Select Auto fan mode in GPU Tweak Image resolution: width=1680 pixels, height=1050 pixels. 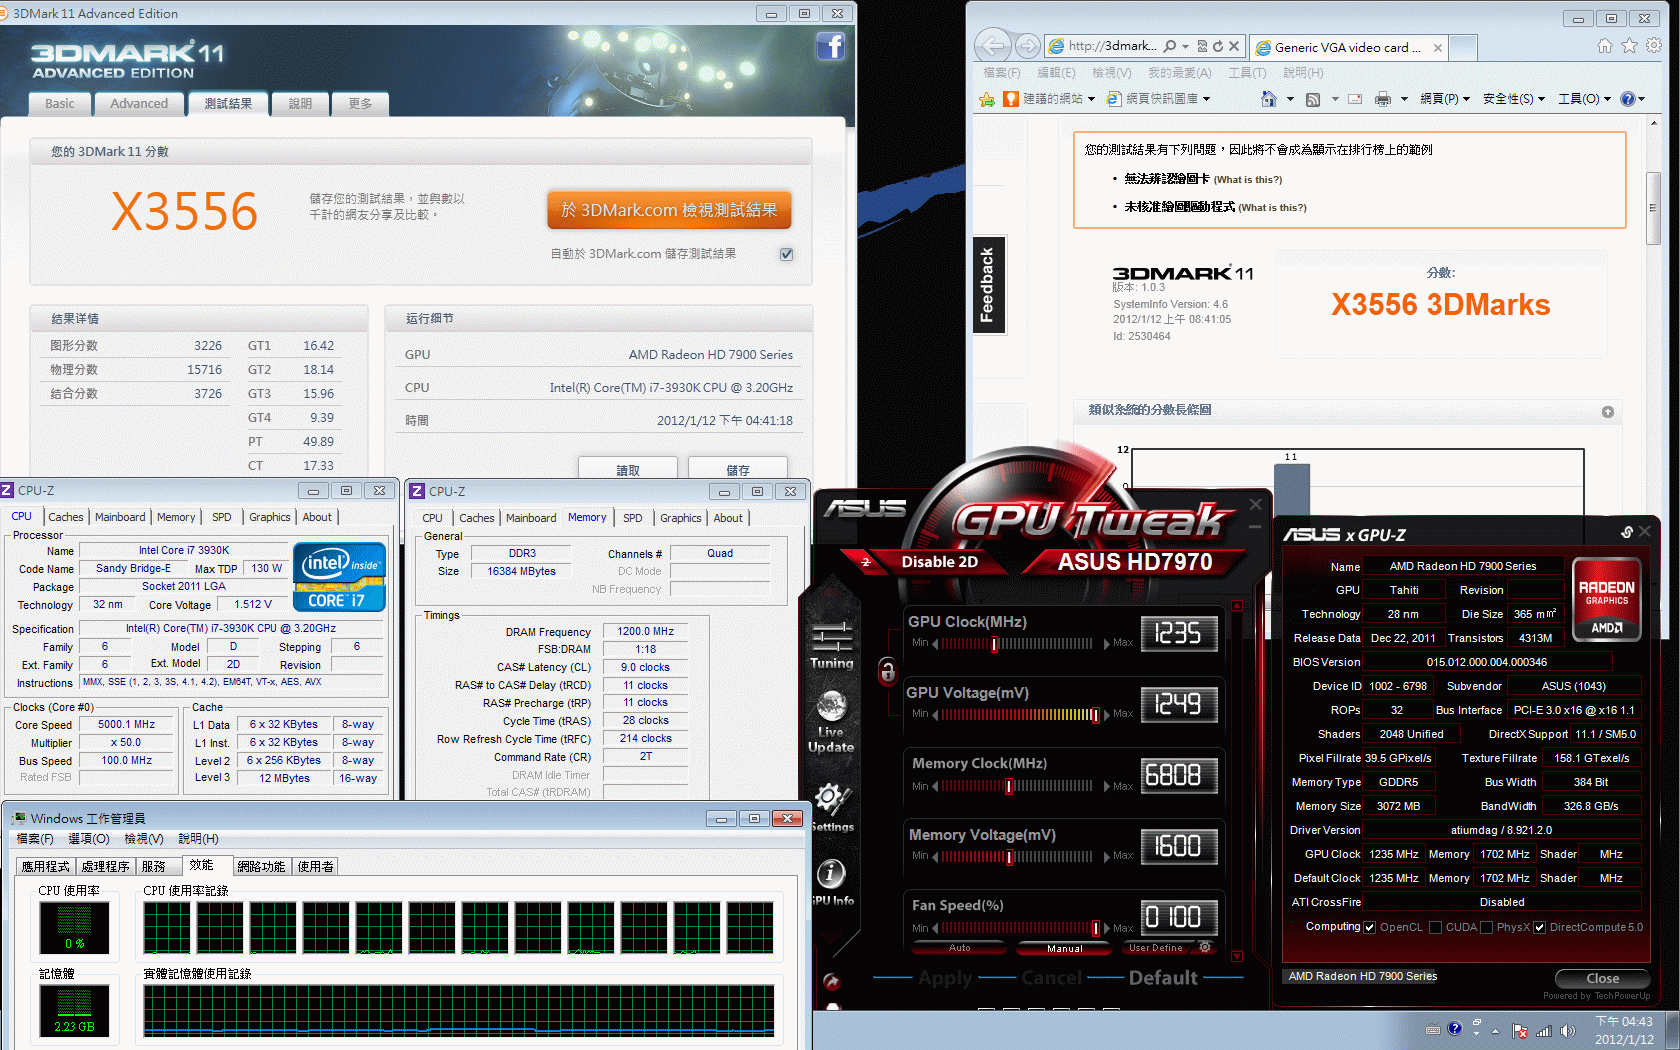(x=960, y=947)
